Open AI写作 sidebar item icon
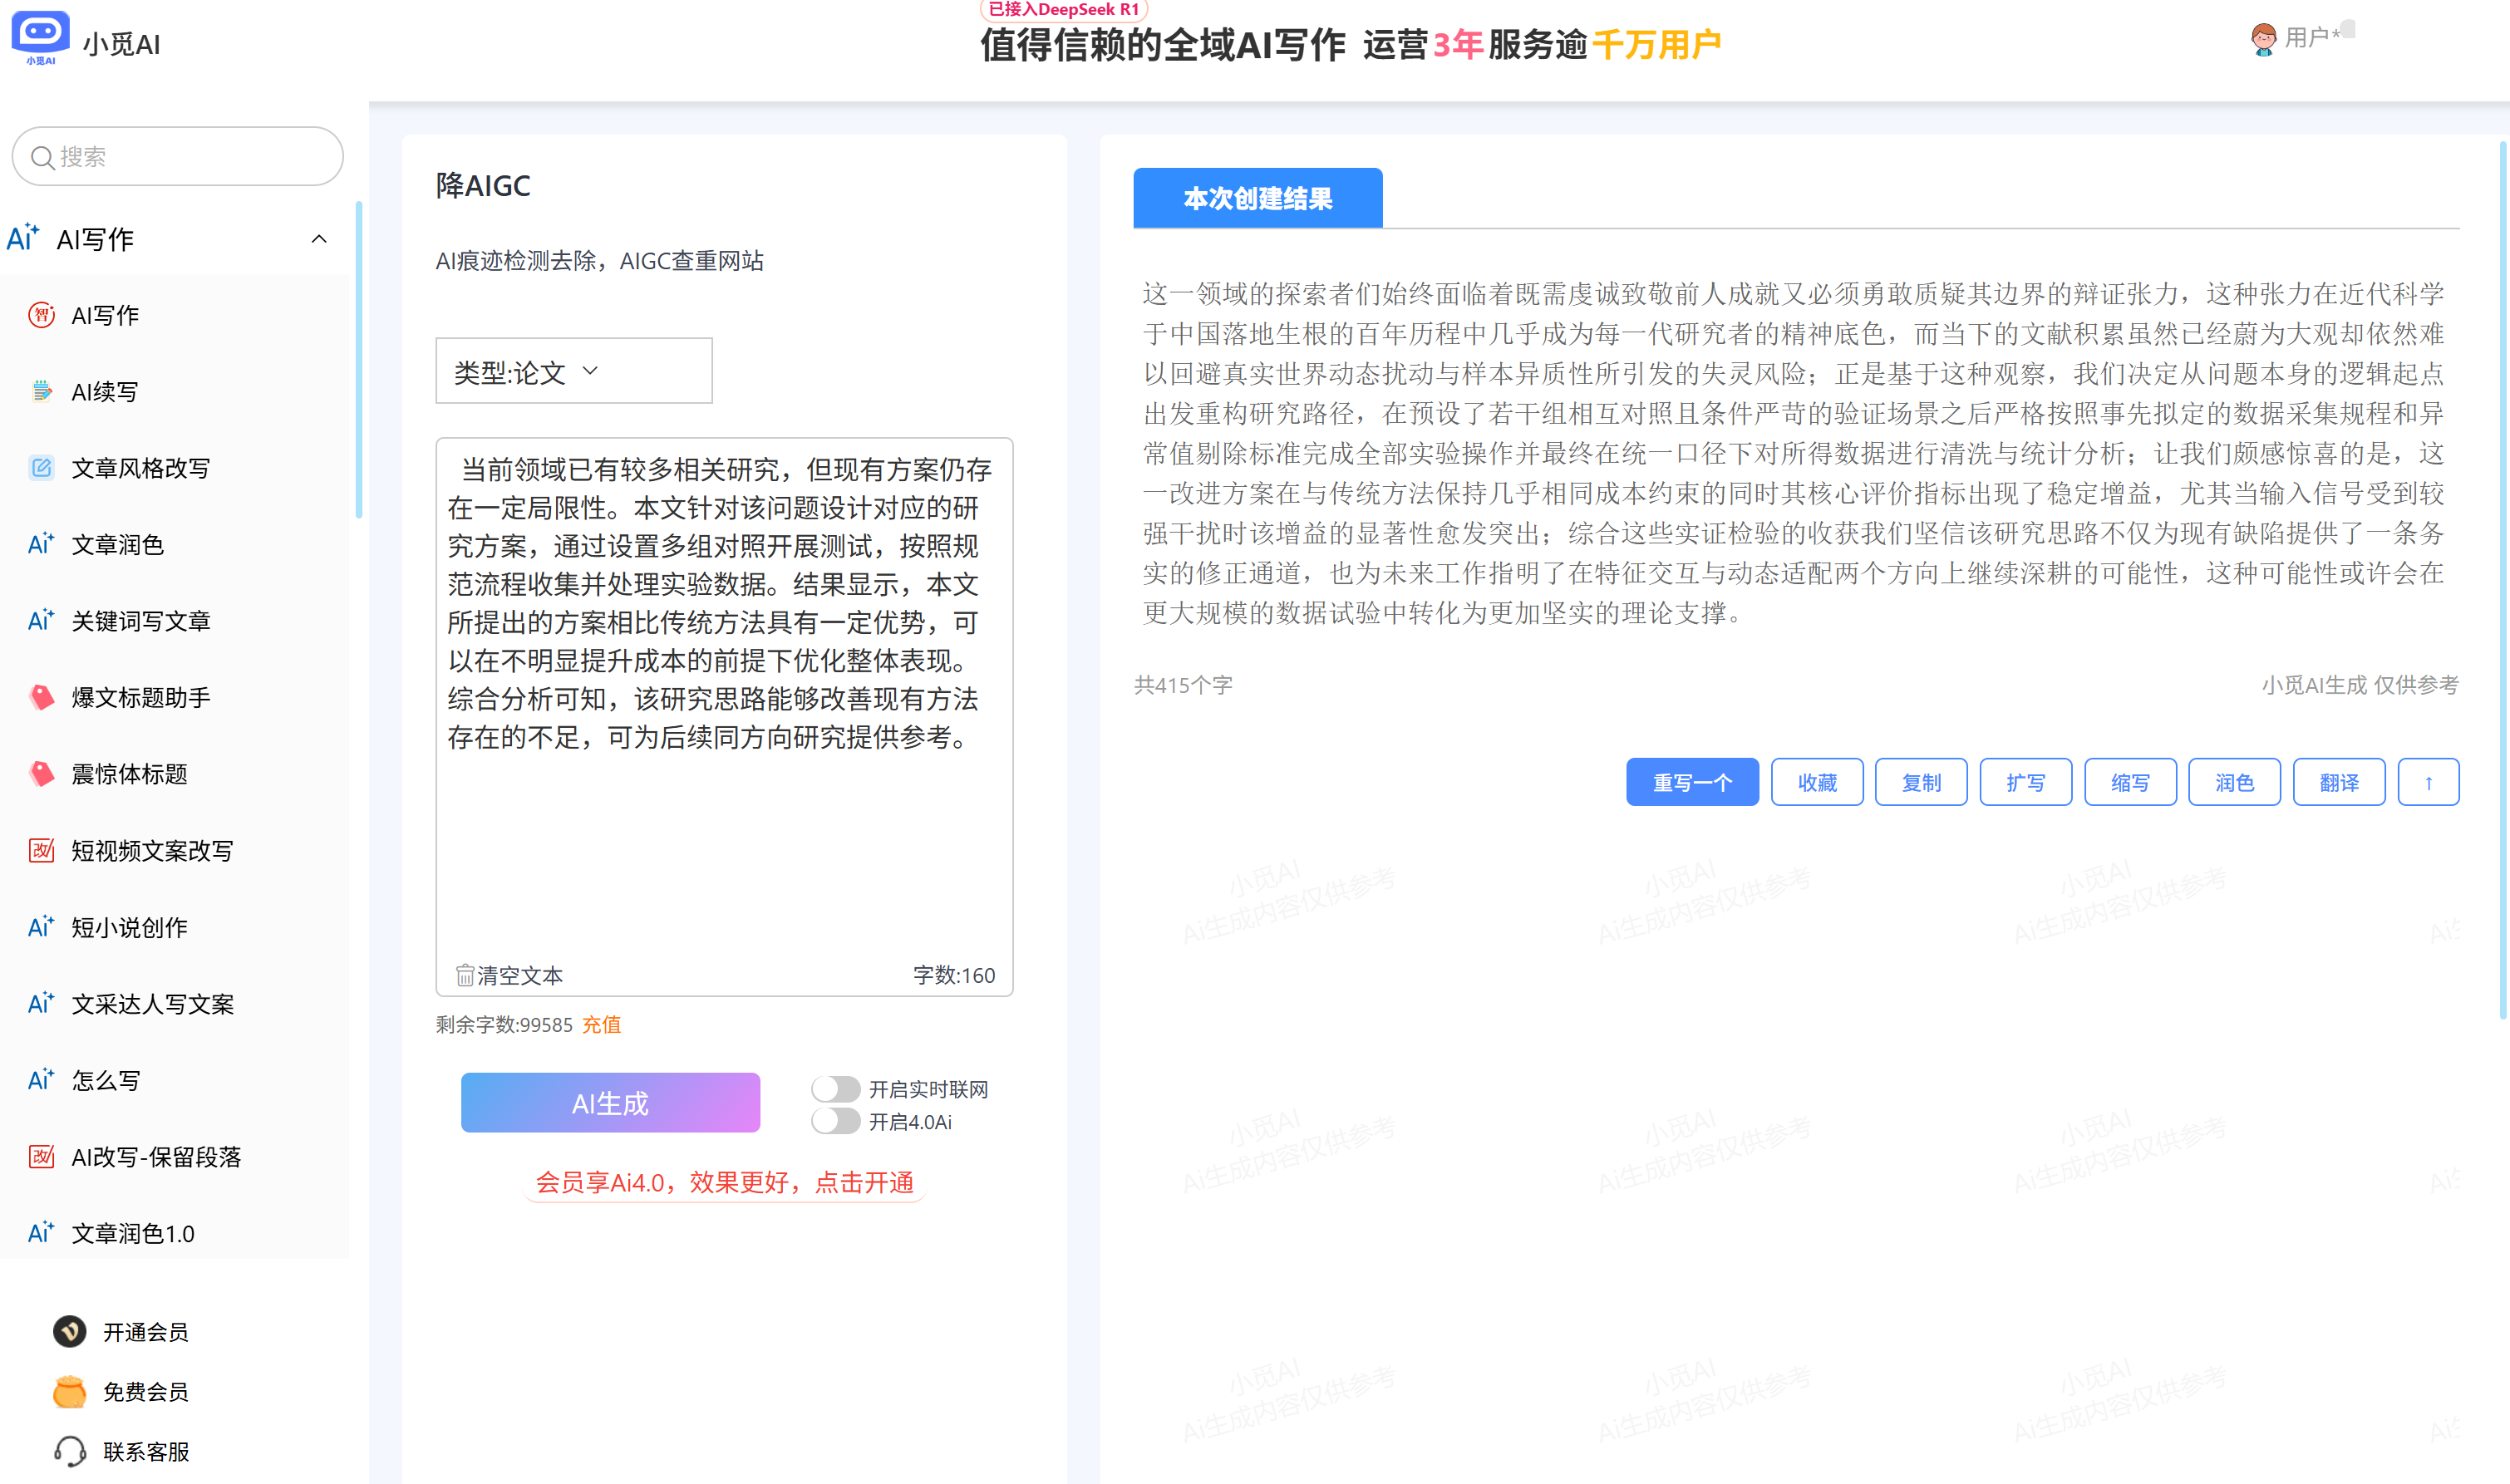This screenshot has width=2510, height=1484. [x=41, y=315]
